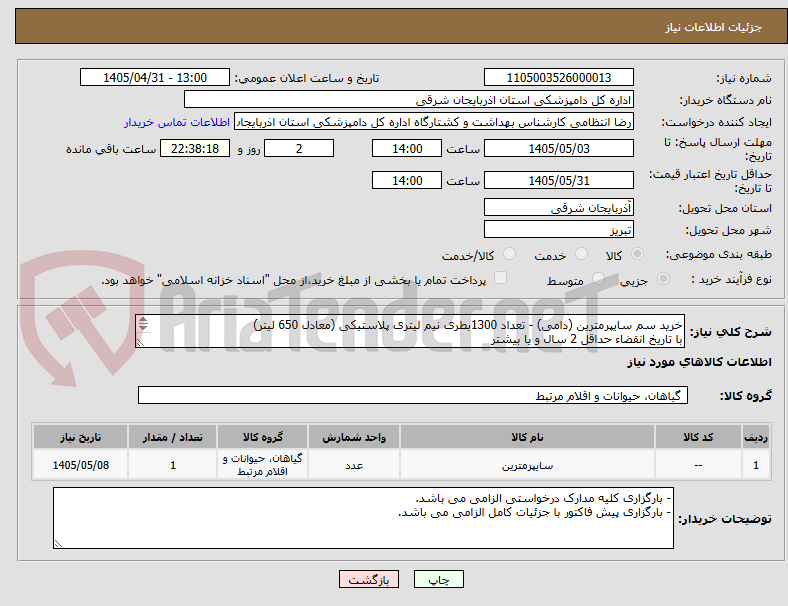Click the quantity cell in the سایپرمترین row
Image resolution: width=788 pixels, height=606 pixels.
[x=172, y=465]
